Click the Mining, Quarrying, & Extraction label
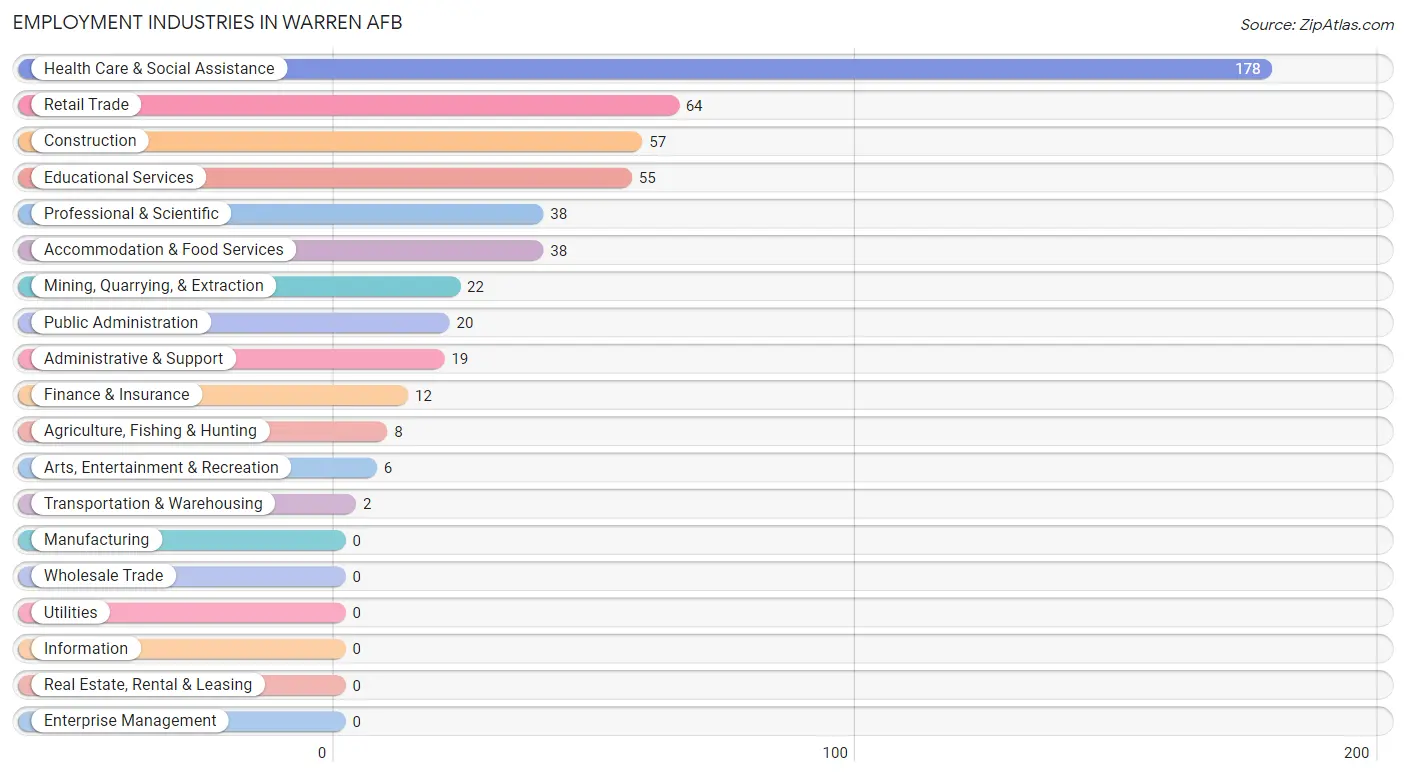 click(154, 286)
